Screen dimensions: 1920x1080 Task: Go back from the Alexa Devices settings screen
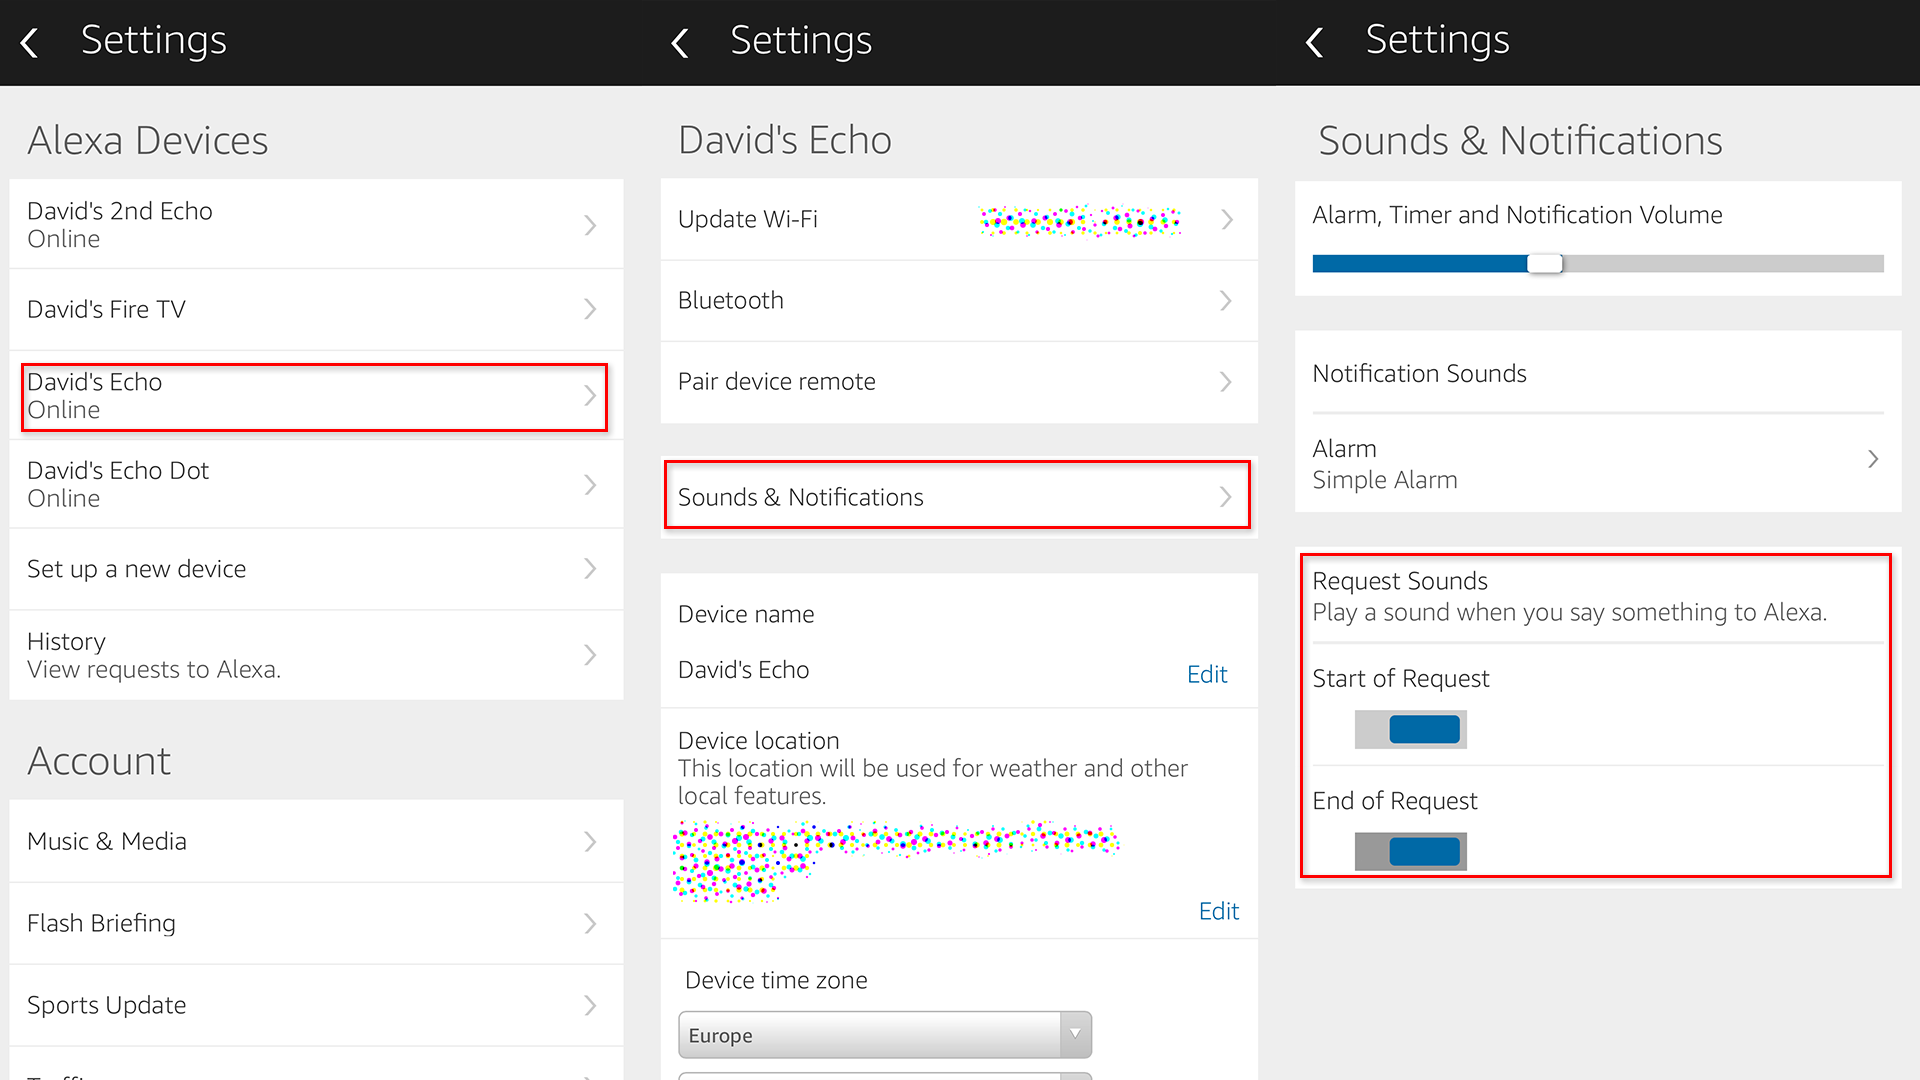point(30,42)
